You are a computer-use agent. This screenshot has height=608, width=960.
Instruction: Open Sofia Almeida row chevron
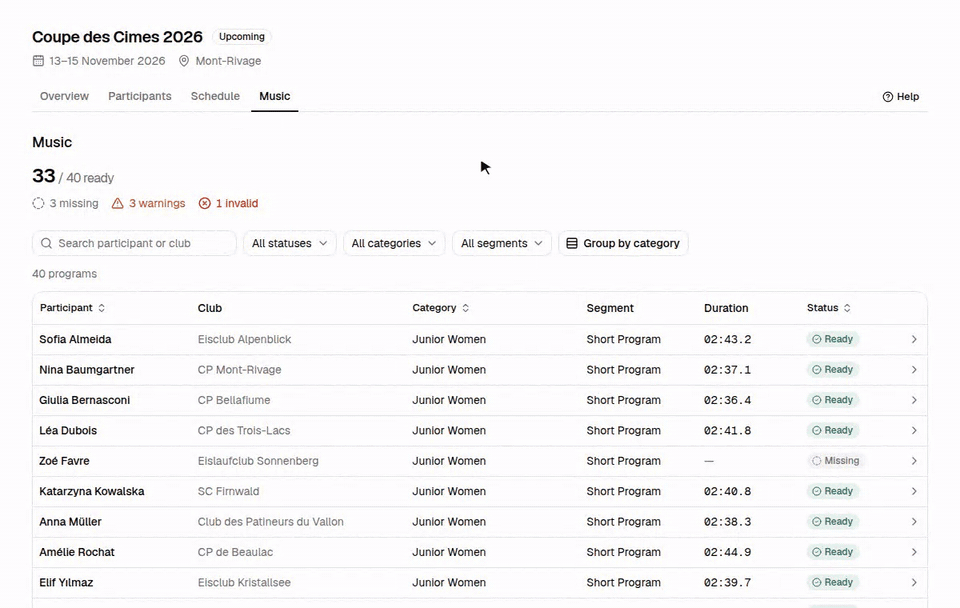(914, 339)
